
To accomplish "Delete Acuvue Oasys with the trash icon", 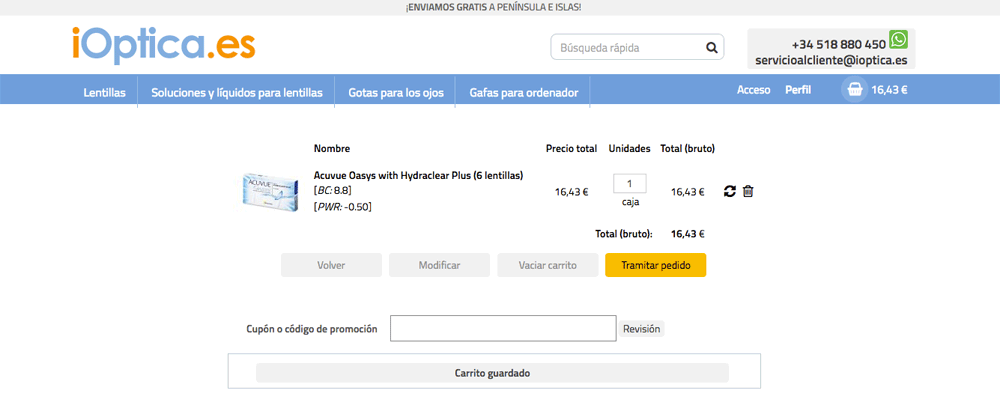I will tap(748, 191).
